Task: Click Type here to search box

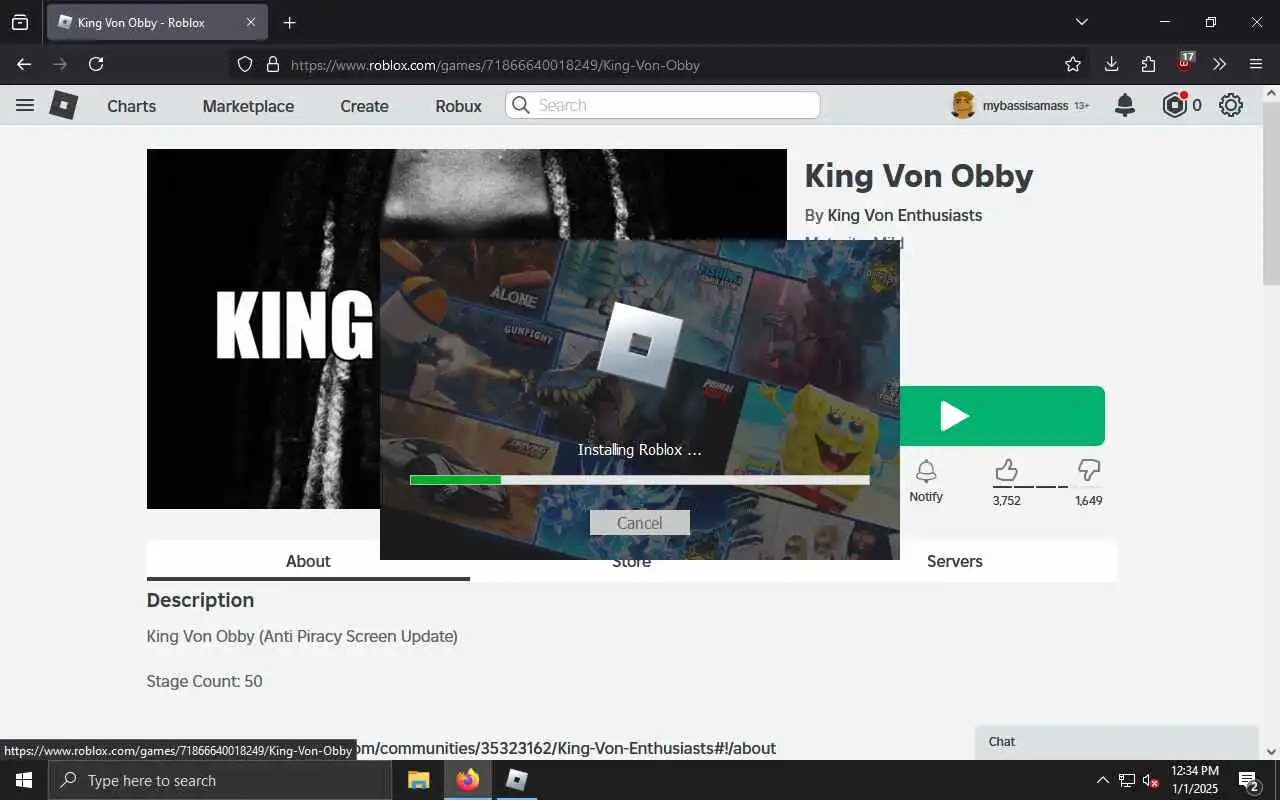Action: (220, 780)
